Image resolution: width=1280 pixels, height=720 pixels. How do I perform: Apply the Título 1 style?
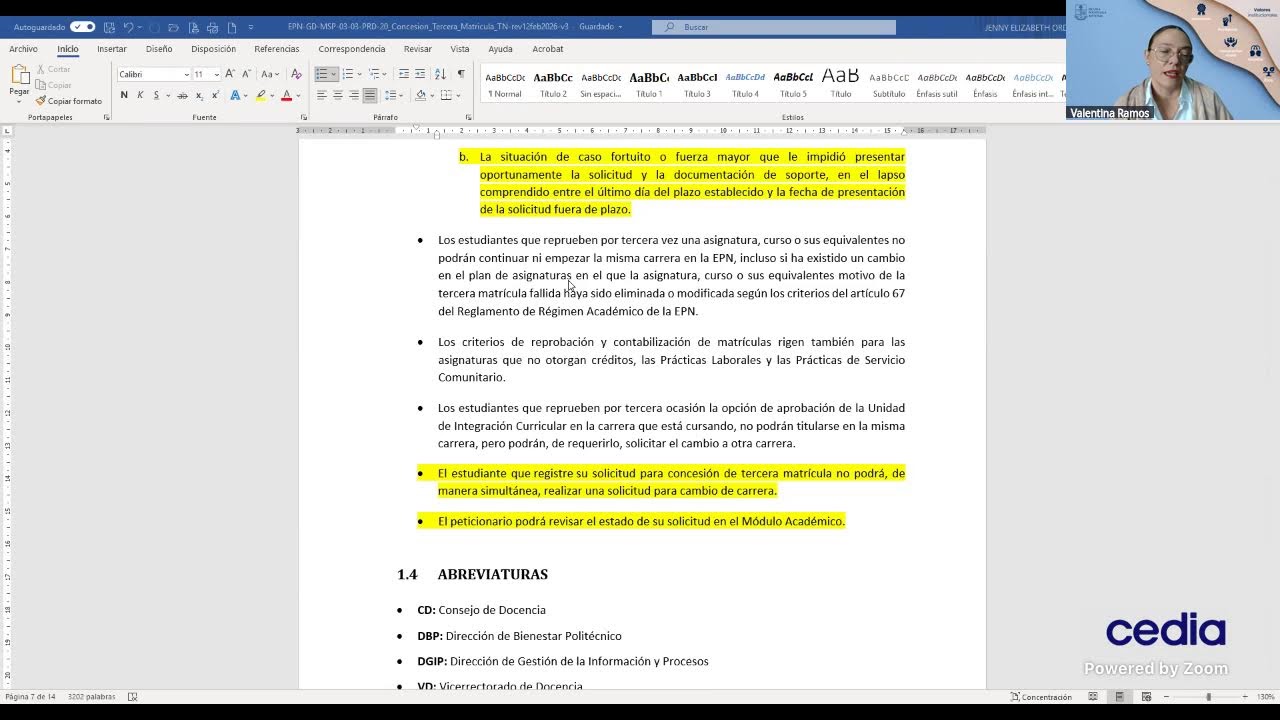(649, 84)
